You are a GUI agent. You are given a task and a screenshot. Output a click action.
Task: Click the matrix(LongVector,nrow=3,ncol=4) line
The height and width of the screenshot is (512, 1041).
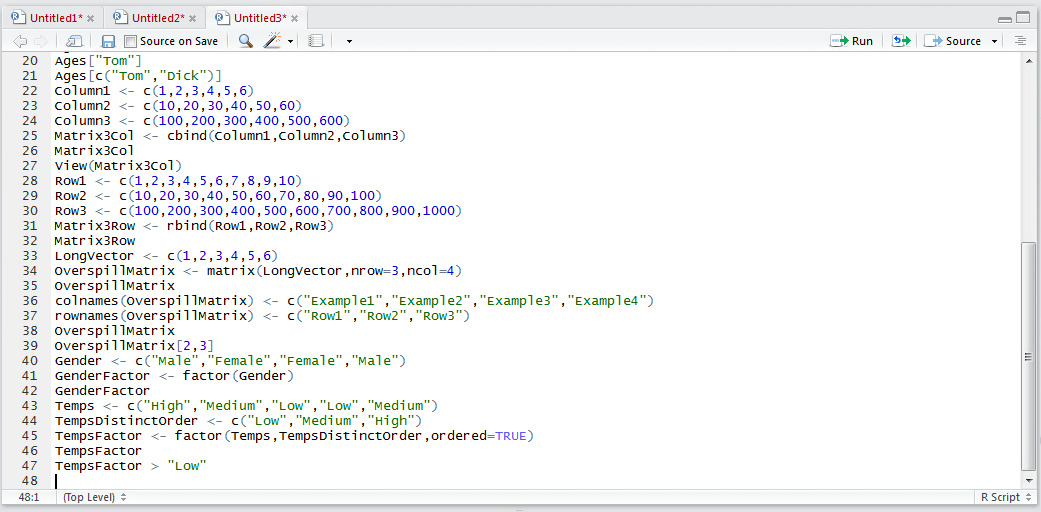(x=258, y=271)
